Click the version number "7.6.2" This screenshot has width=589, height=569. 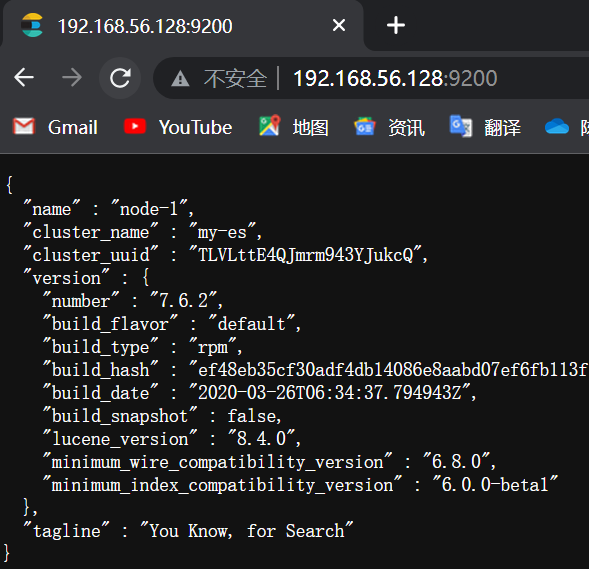coord(183,300)
